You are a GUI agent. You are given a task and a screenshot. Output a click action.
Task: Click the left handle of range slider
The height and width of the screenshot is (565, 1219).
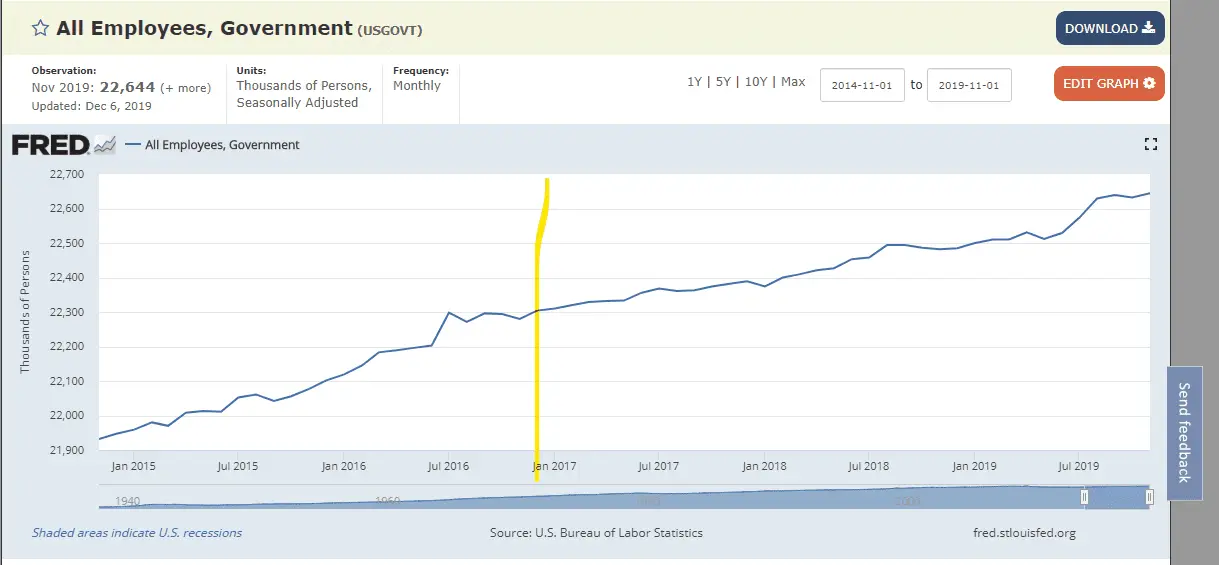(1084, 497)
